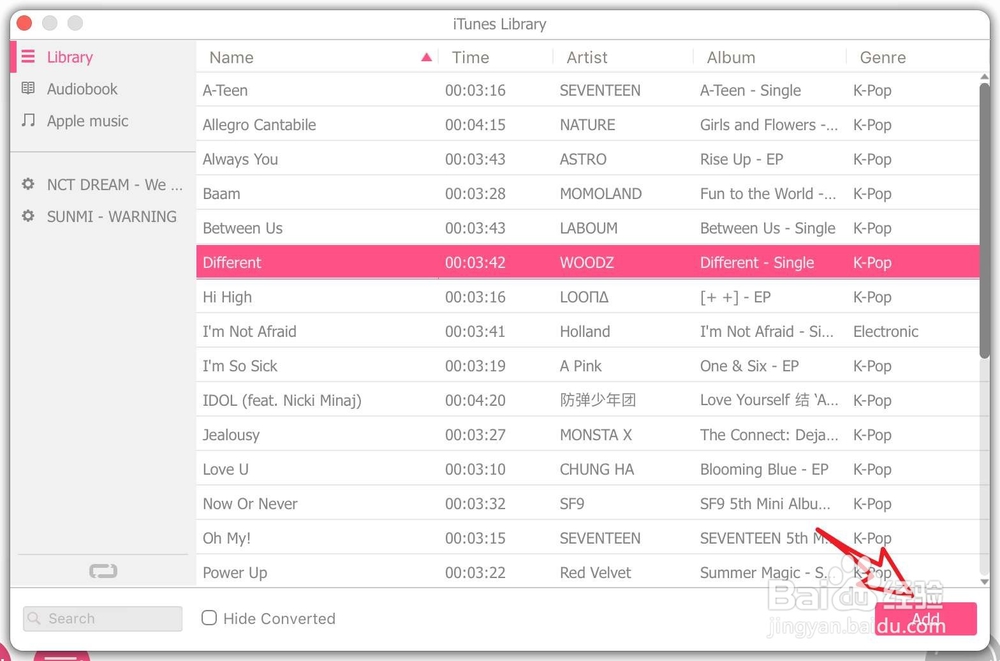Click the Library hamburger icon in sidebar

point(28,57)
